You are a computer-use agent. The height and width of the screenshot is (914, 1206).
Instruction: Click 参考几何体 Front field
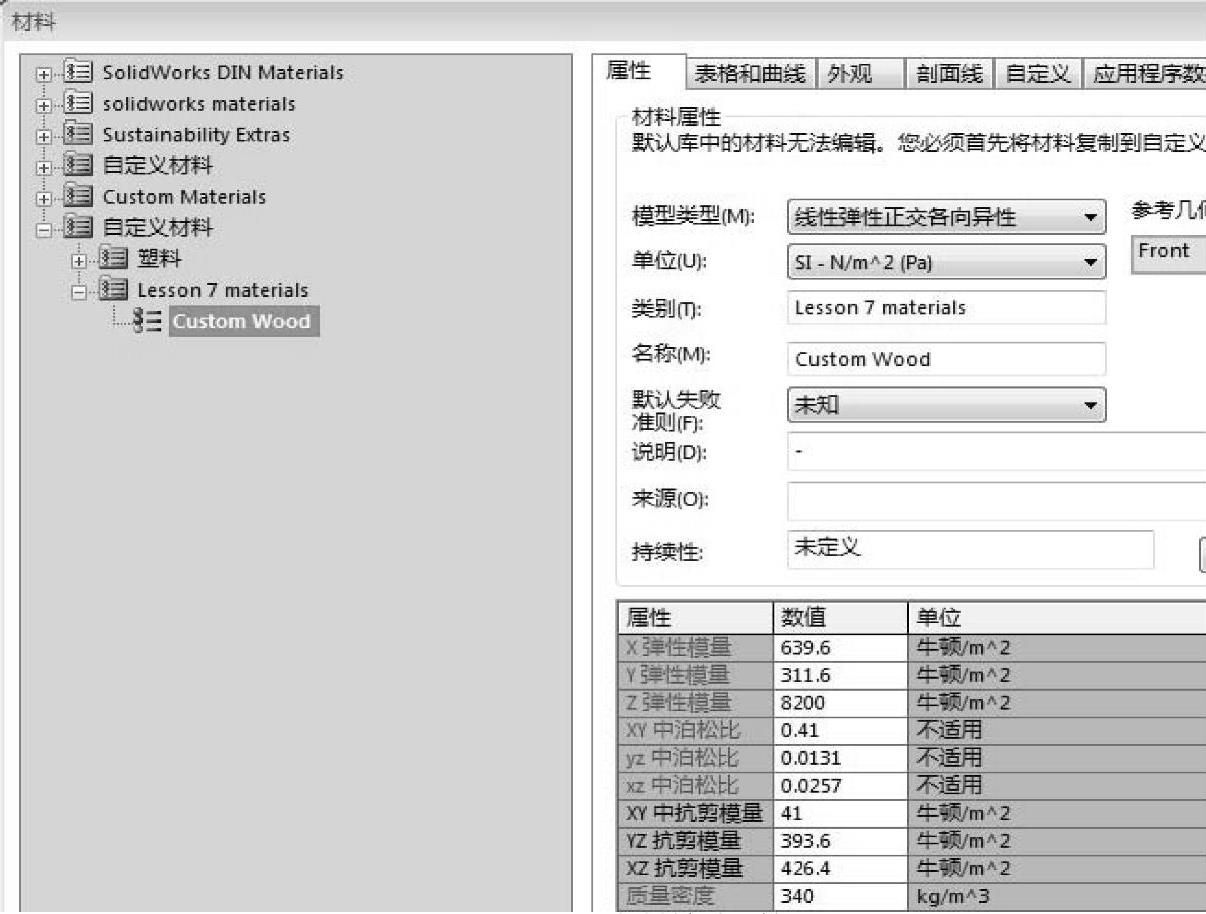[1170, 252]
